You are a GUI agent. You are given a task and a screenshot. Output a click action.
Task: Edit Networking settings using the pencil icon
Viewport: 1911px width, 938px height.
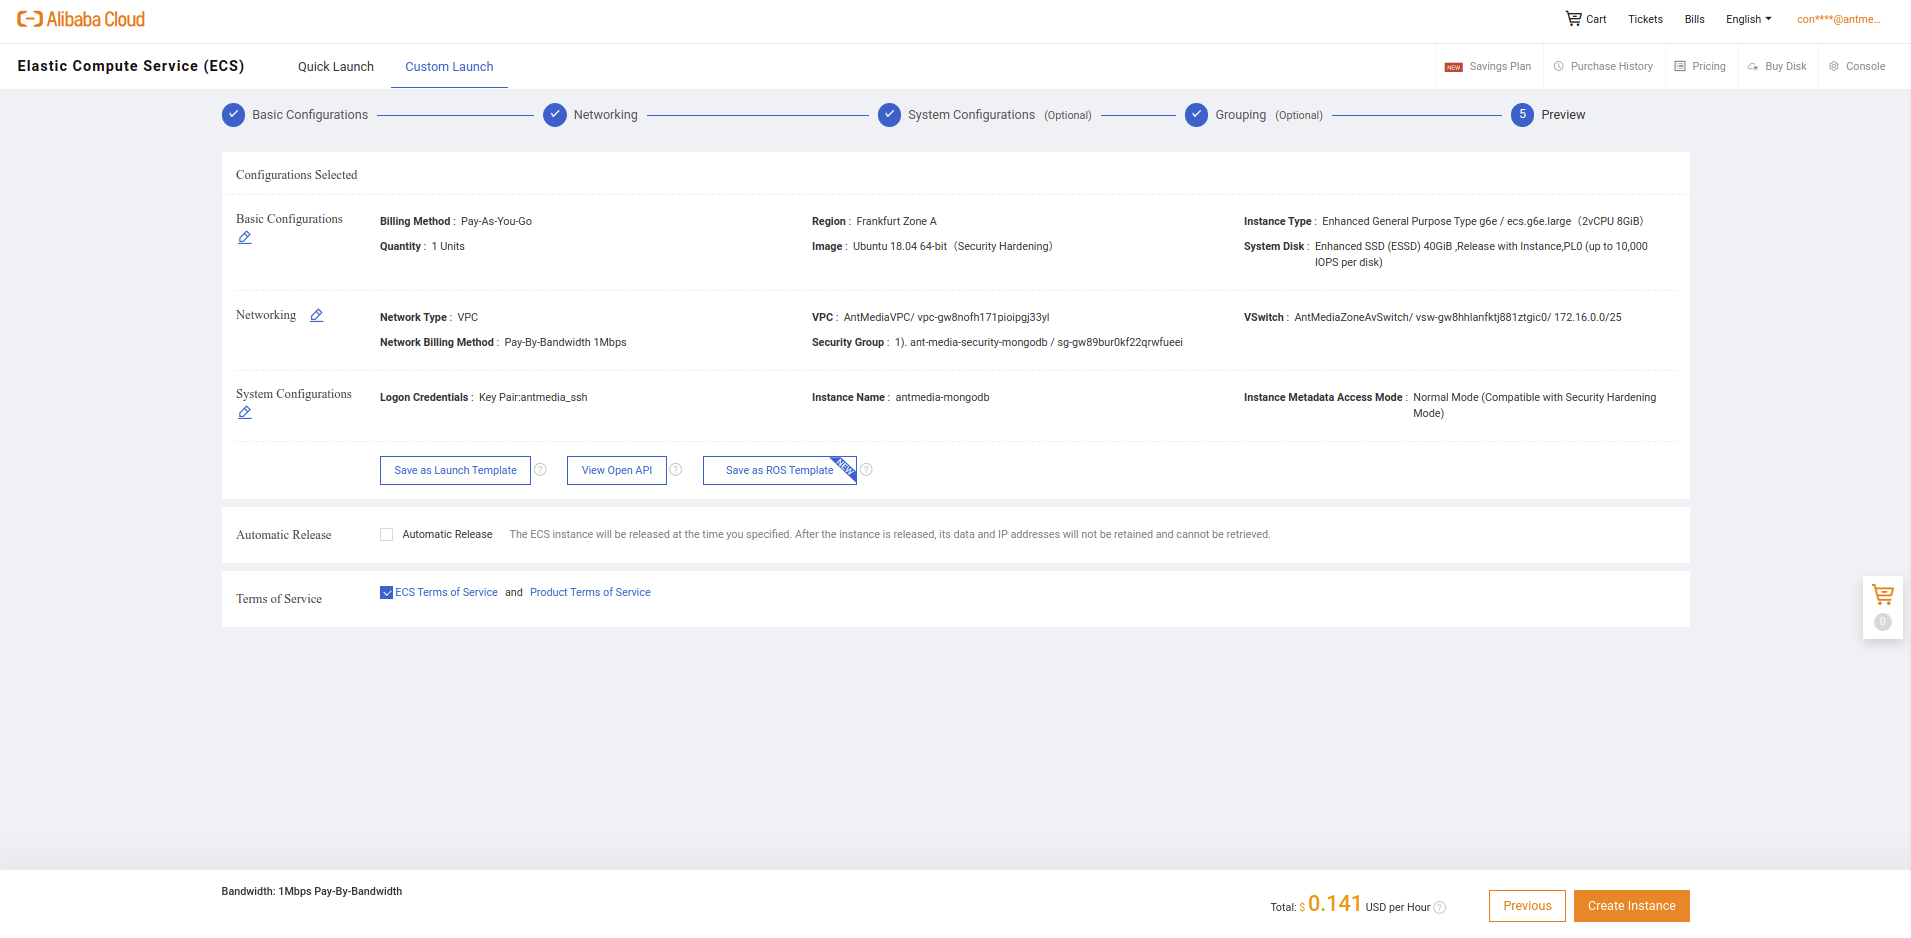[x=316, y=315]
